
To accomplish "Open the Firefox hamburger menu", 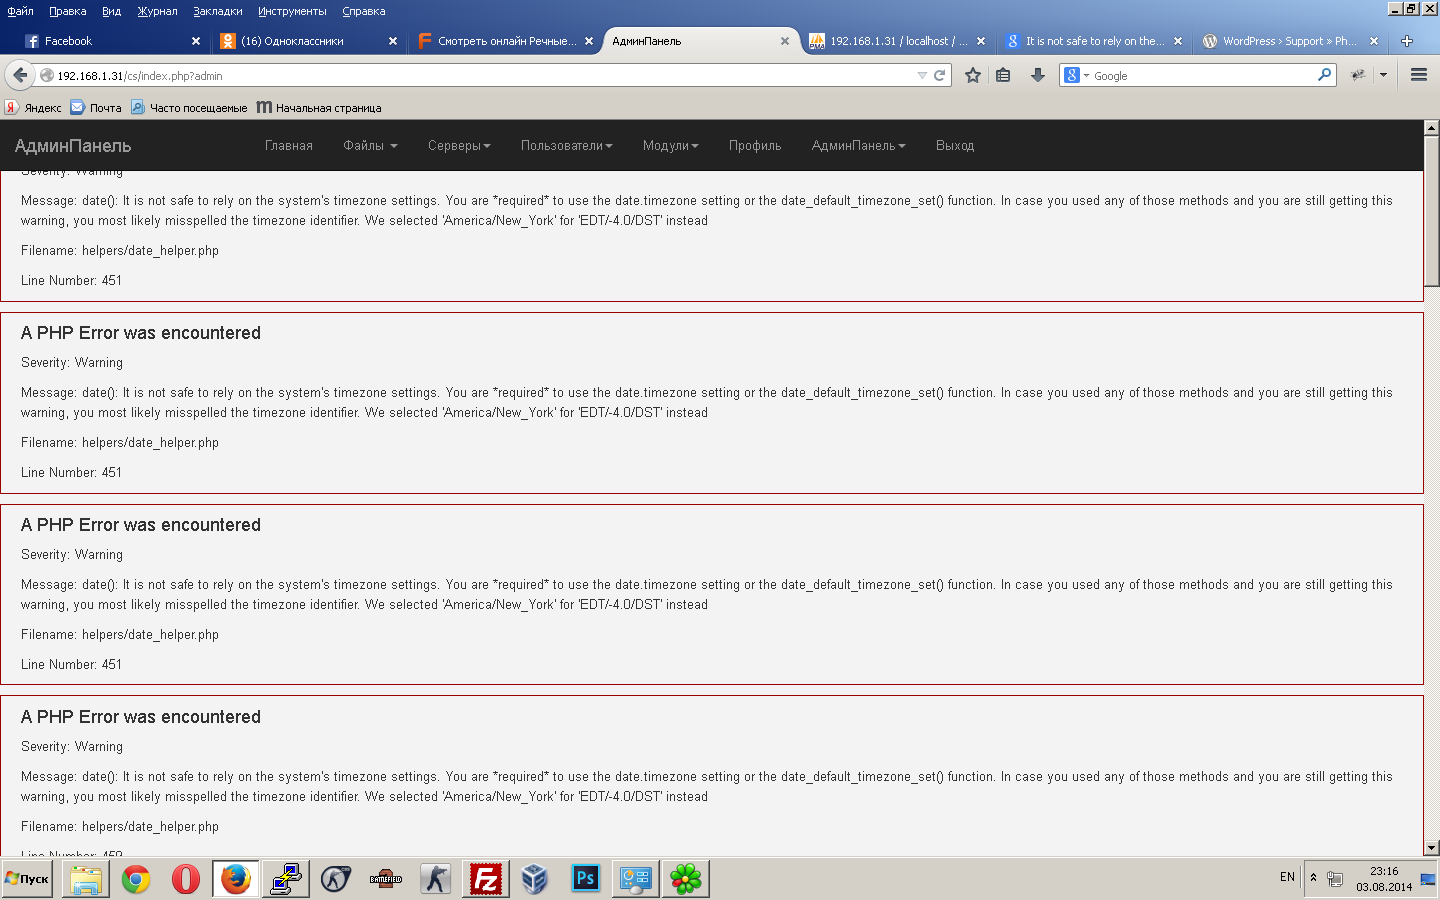I will tap(1418, 75).
